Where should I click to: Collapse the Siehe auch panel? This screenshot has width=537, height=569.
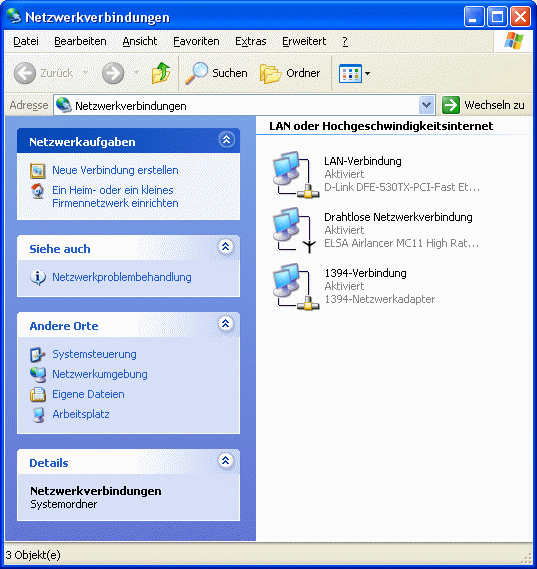tap(225, 247)
